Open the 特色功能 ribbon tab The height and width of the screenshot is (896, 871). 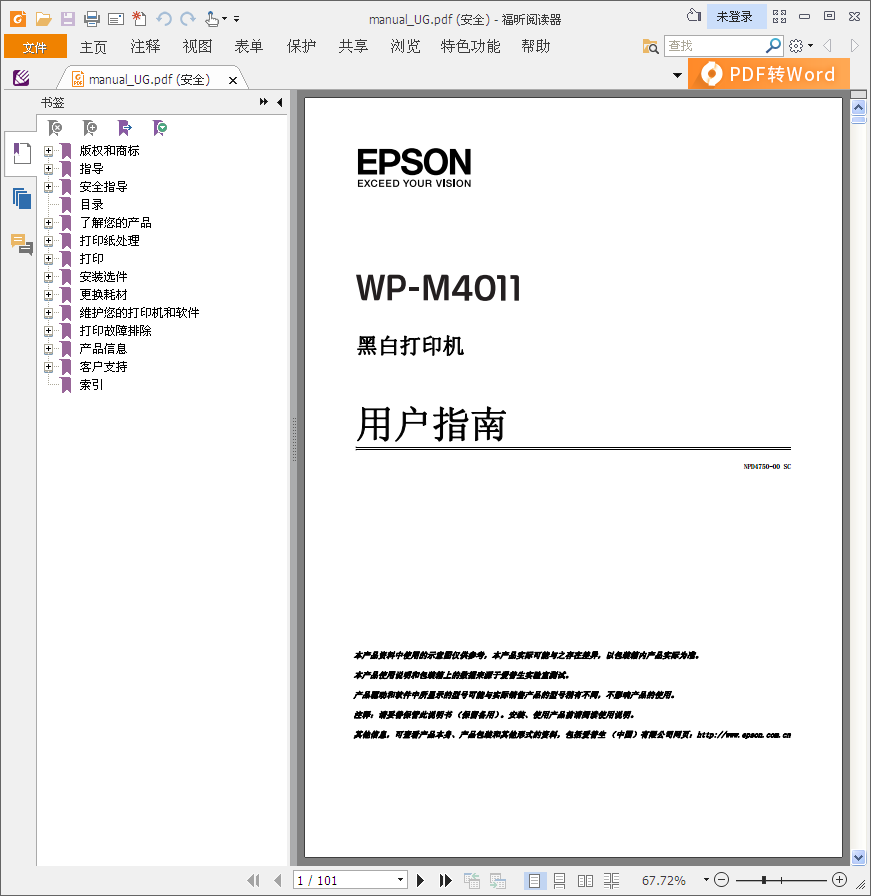tap(470, 47)
